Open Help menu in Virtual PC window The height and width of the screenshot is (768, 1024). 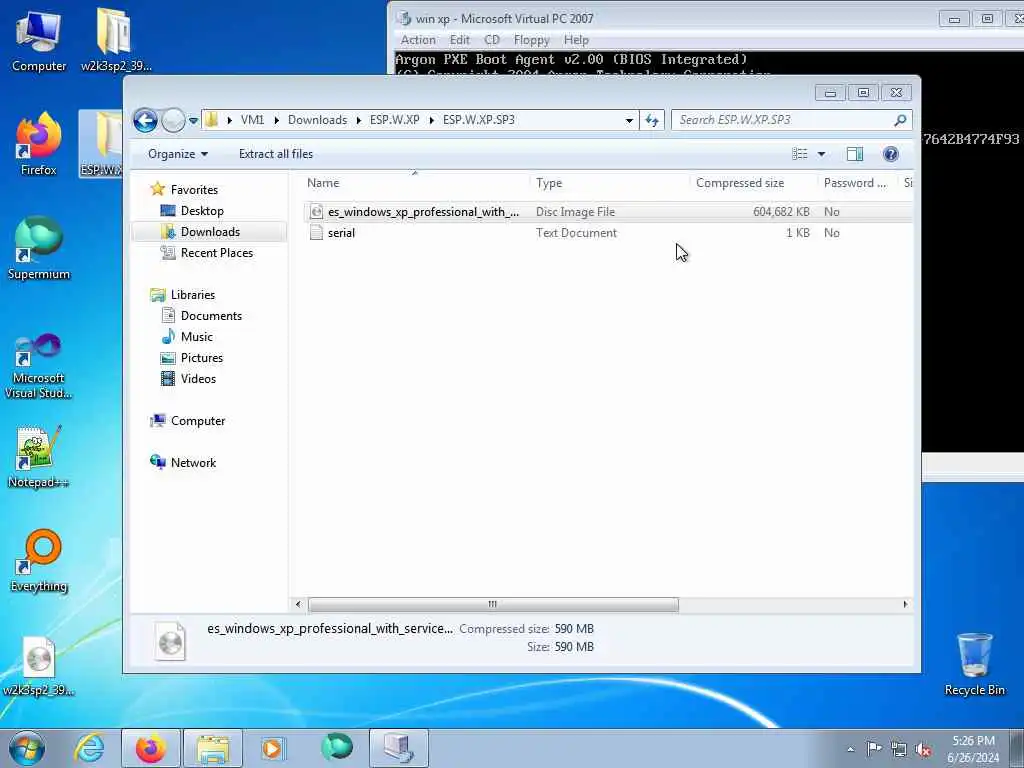coord(576,40)
